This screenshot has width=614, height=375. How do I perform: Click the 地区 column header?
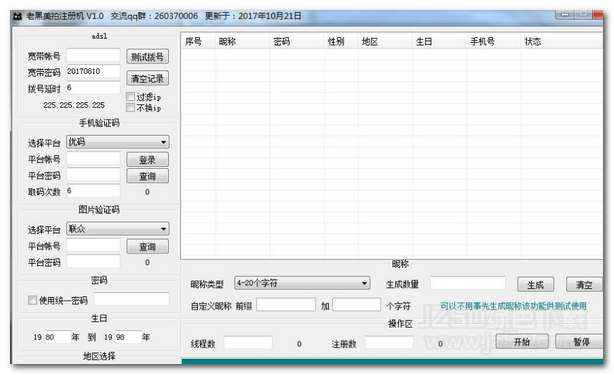point(385,41)
